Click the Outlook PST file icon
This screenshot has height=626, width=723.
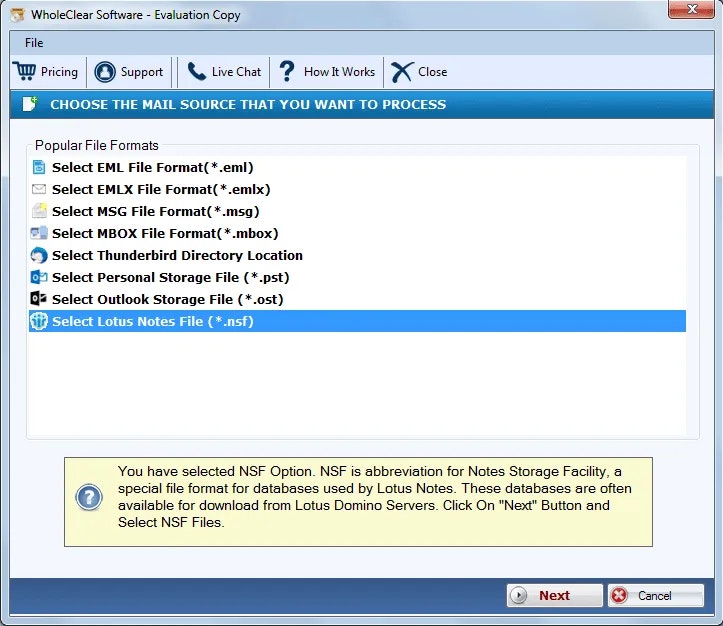pyautogui.click(x=39, y=277)
